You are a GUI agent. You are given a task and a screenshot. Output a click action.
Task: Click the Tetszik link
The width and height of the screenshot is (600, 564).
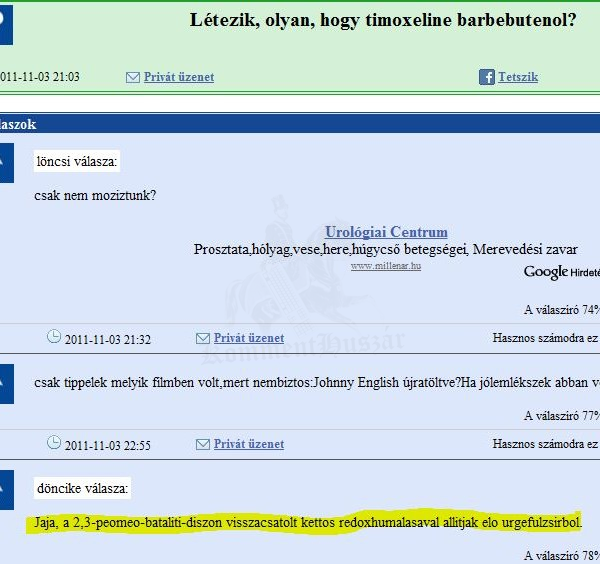pos(518,77)
